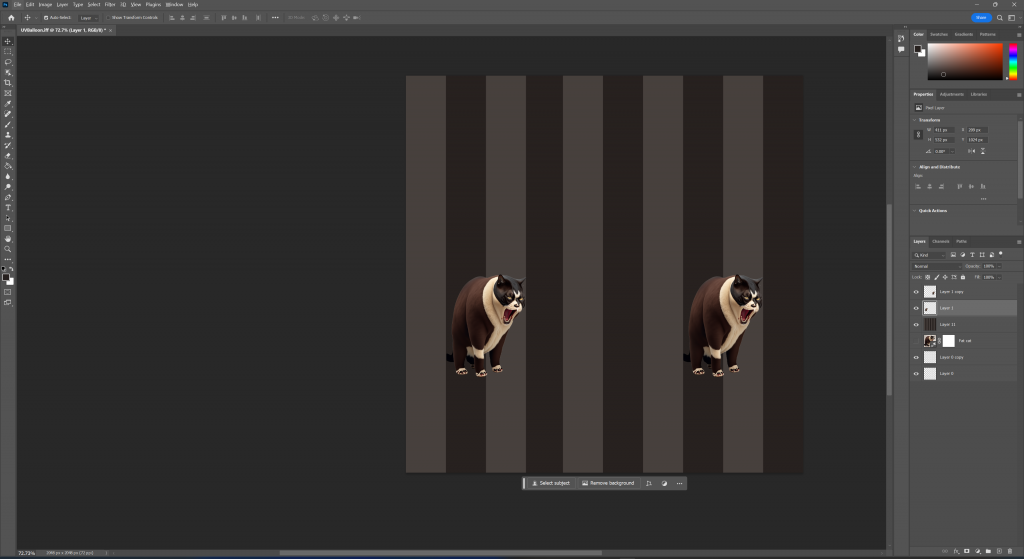Add layer style fx icon
The image size is (1024, 559).
click(957, 551)
